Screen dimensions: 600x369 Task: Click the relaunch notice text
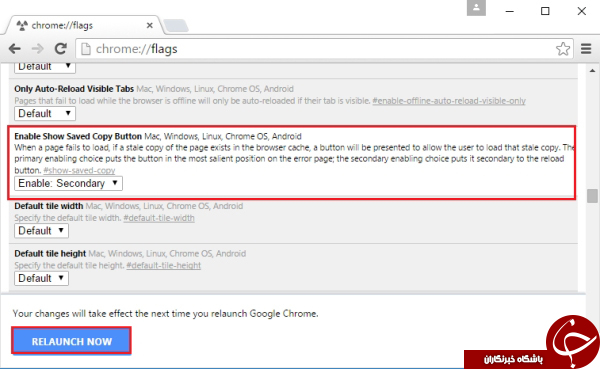pyautogui.click(x=165, y=313)
